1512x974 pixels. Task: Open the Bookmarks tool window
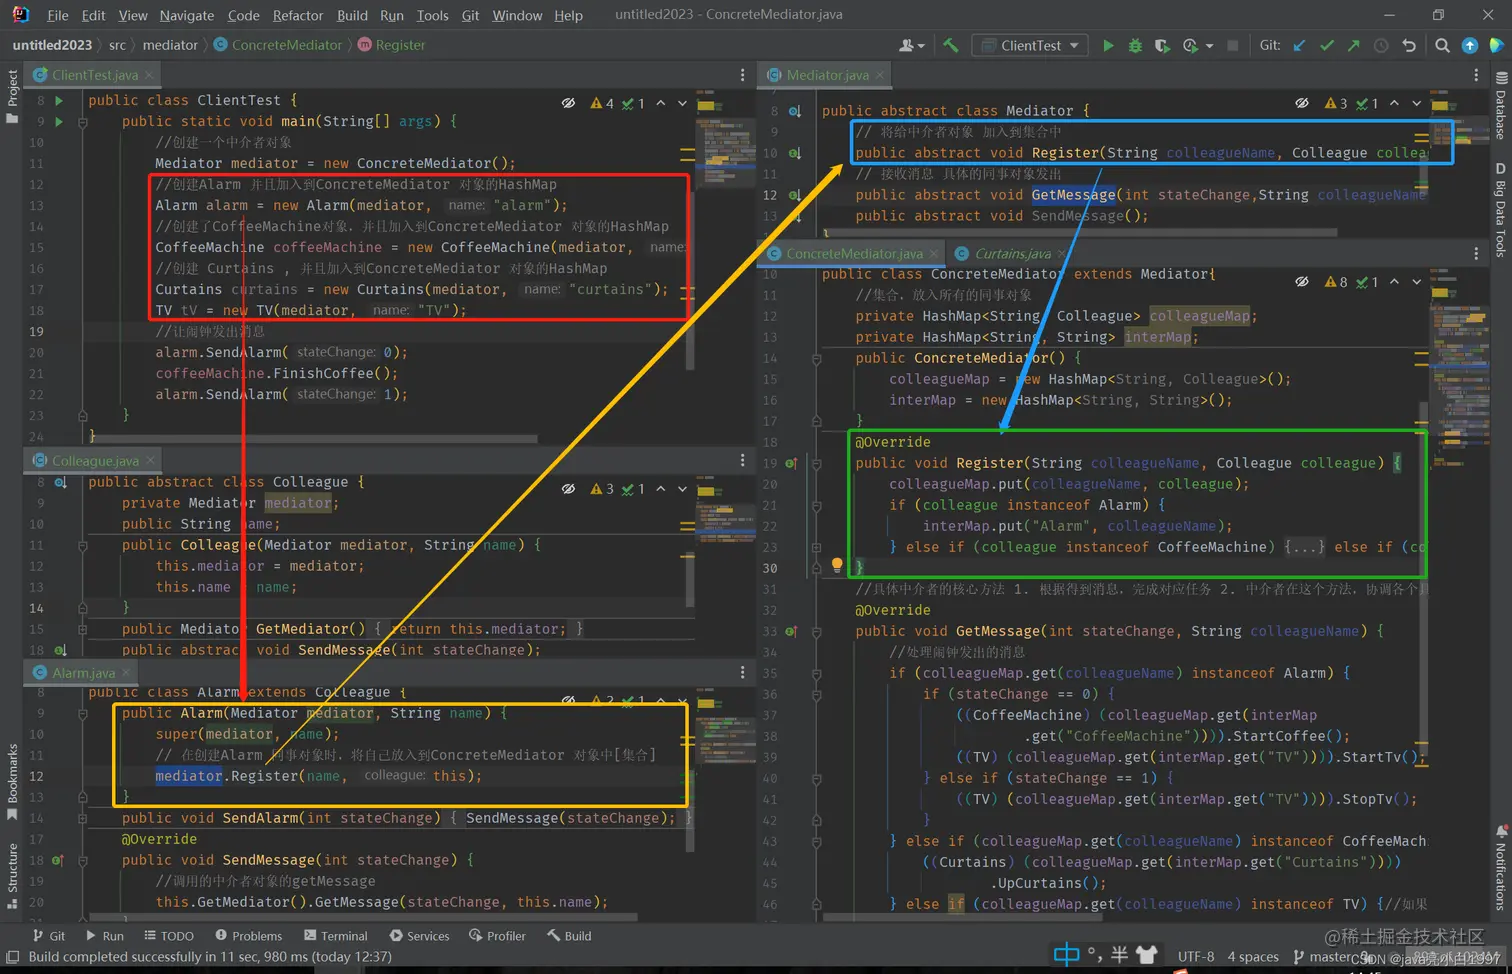coord(12,782)
